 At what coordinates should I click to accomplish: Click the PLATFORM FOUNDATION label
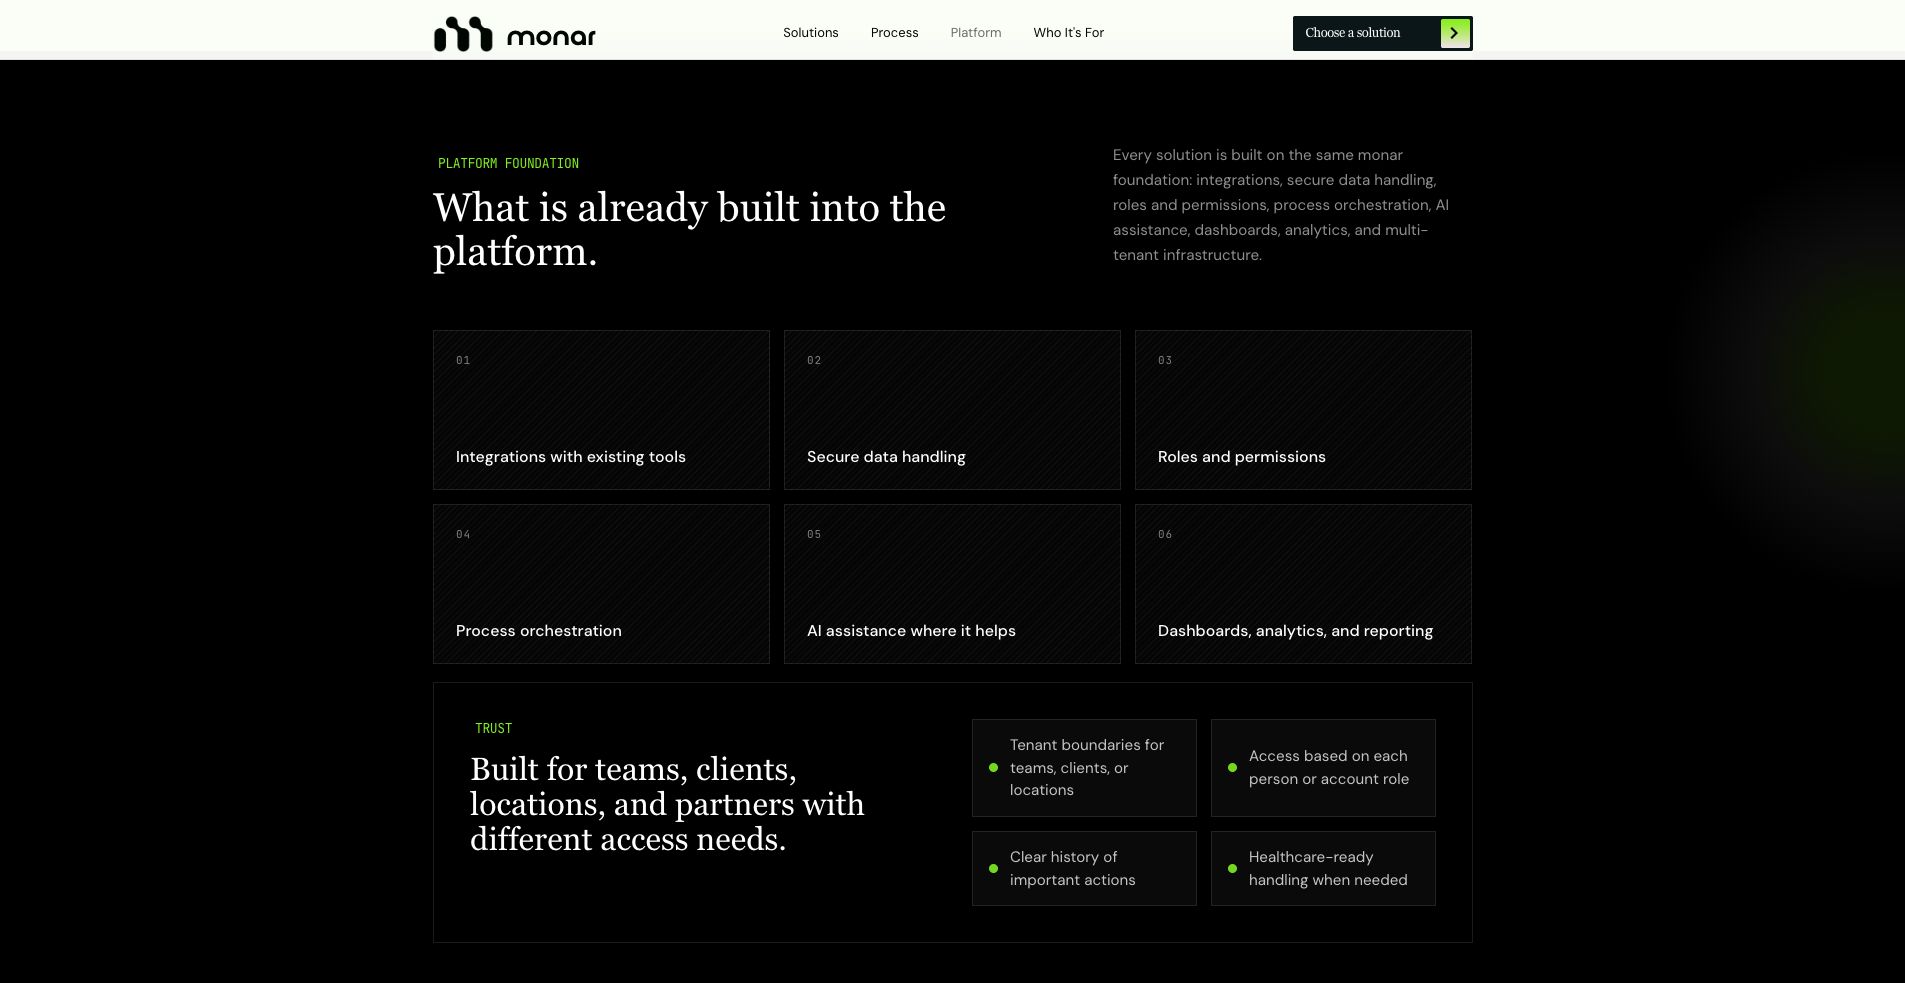click(508, 163)
